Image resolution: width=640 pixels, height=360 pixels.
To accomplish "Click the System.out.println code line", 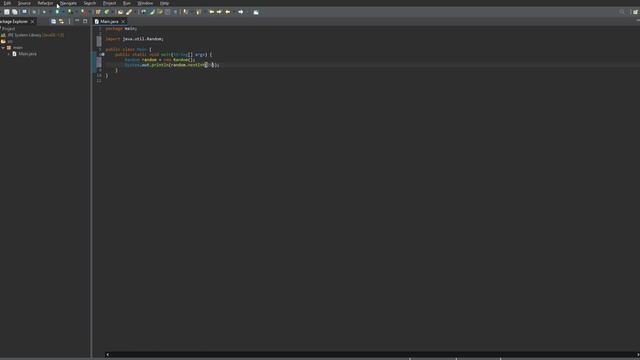I will [x=172, y=65].
